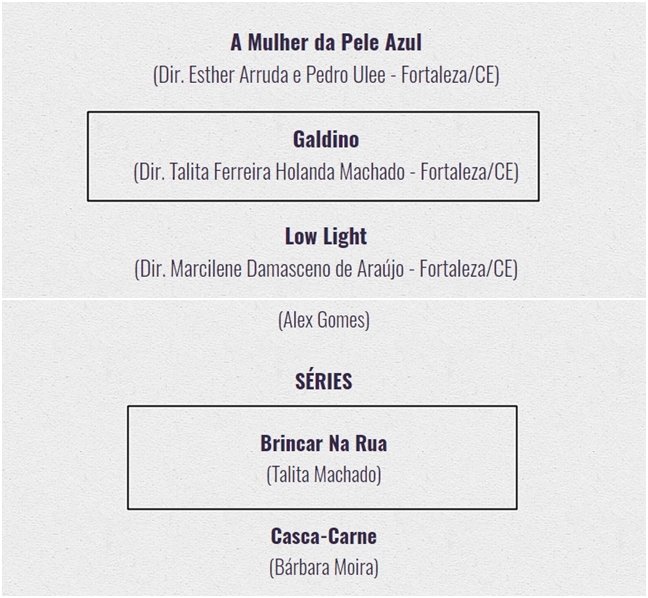The width and height of the screenshot is (648, 598).
Task: Open the Low Light title
Action: coord(326,236)
